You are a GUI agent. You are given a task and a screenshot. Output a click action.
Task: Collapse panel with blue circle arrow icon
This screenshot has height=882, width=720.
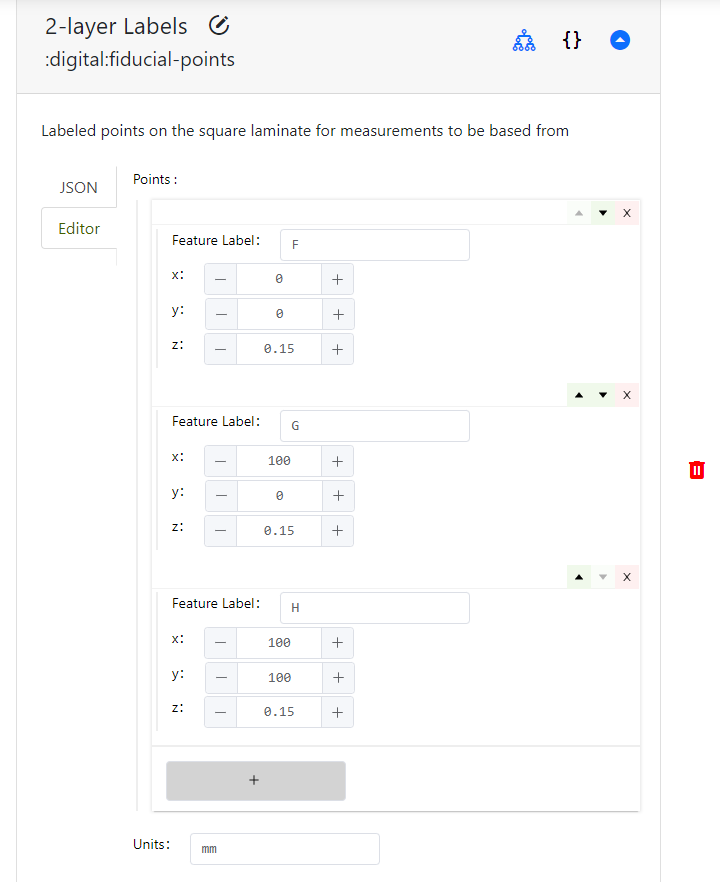point(620,40)
